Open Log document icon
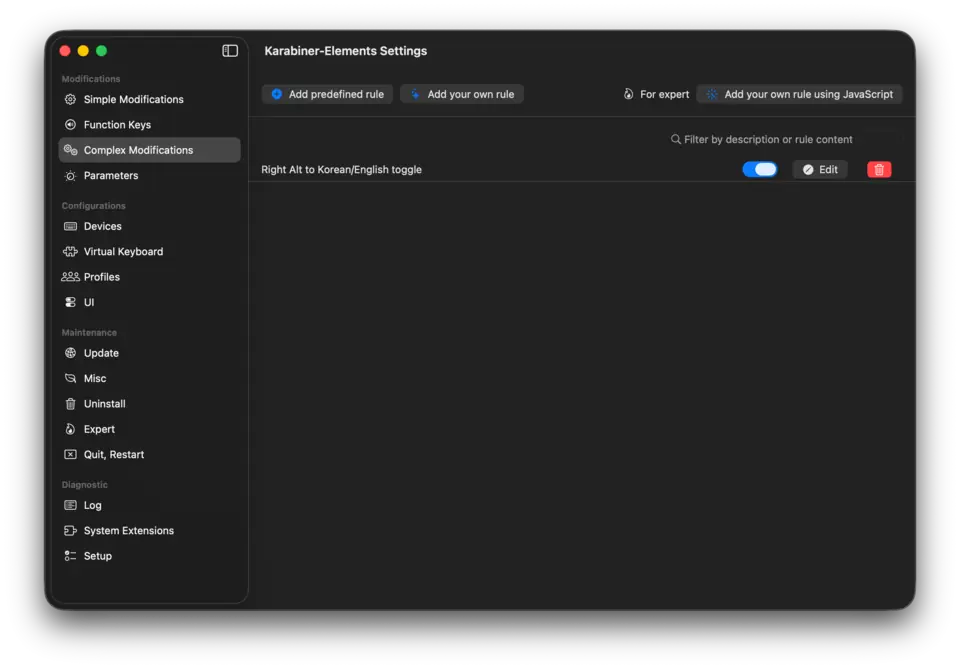 [x=70, y=506]
